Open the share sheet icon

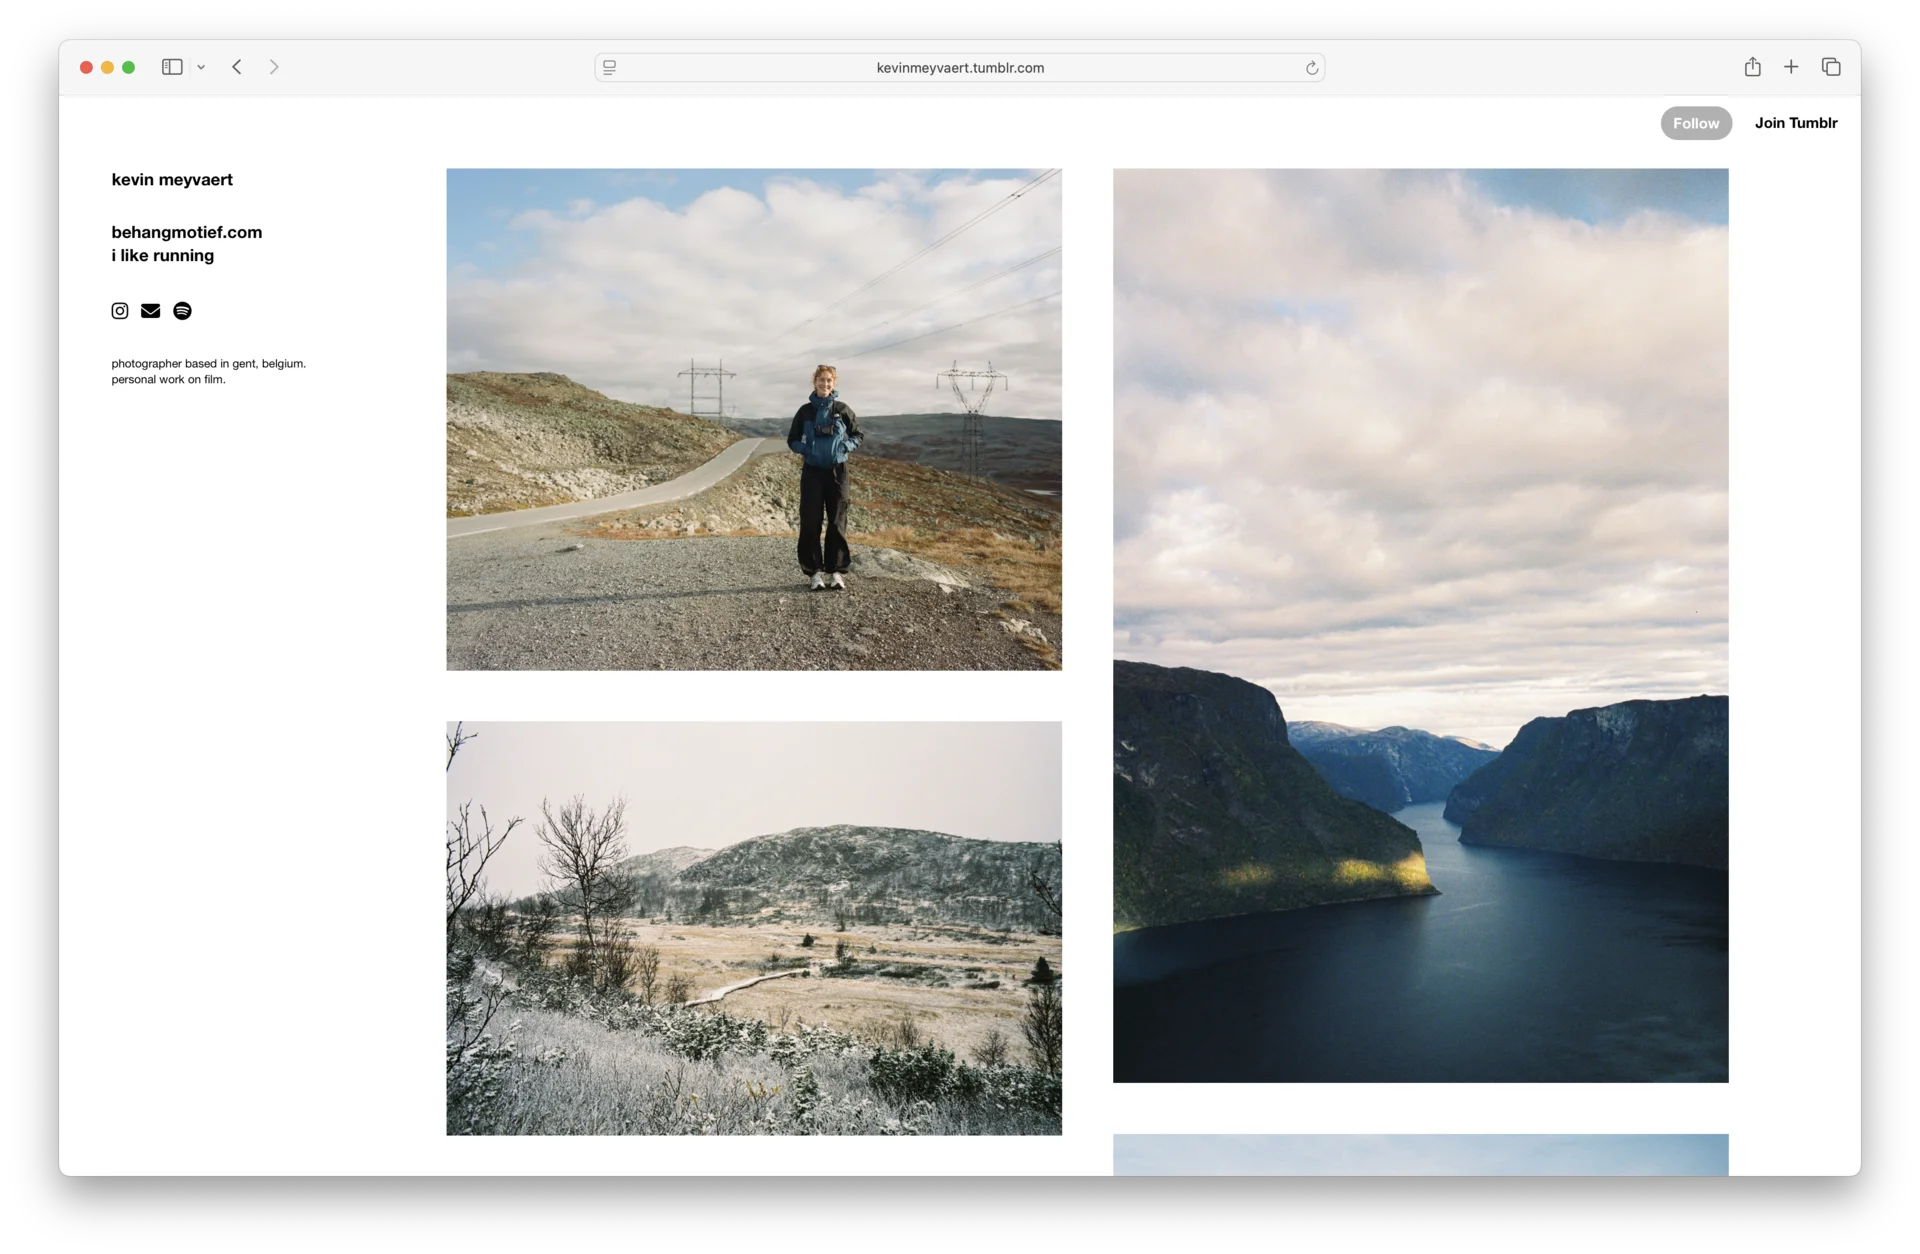pos(1752,66)
